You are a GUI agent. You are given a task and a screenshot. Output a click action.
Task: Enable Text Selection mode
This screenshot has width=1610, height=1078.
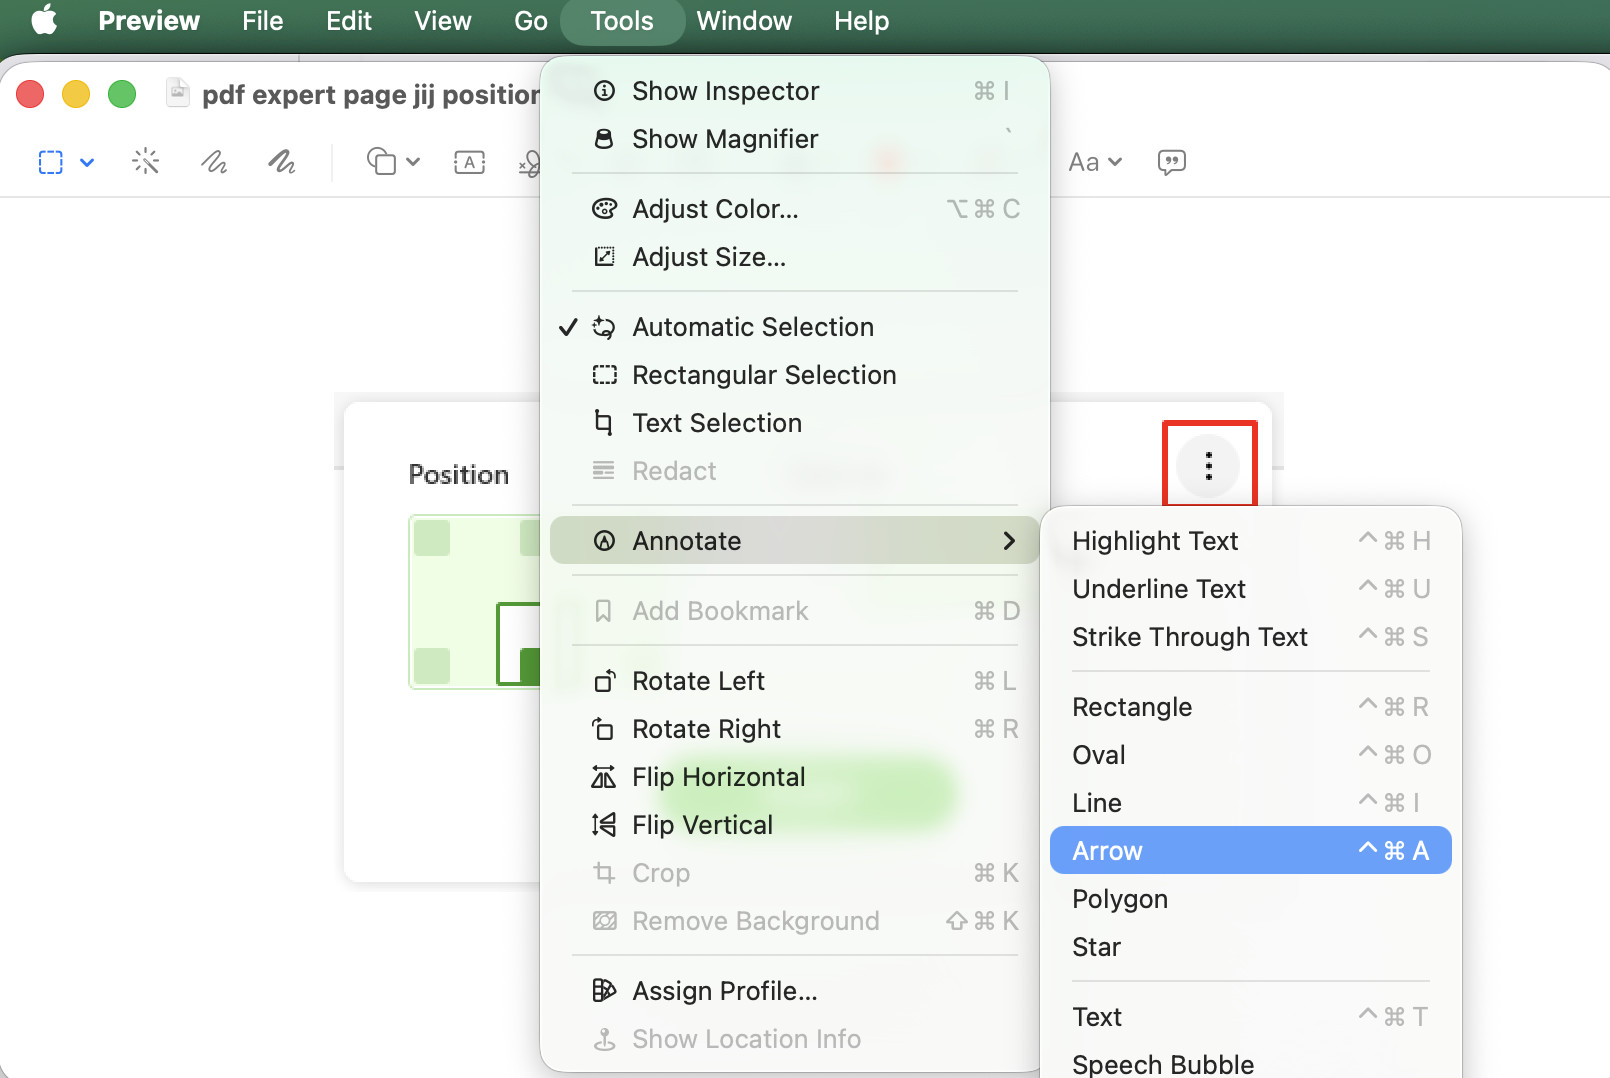click(795, 423)
